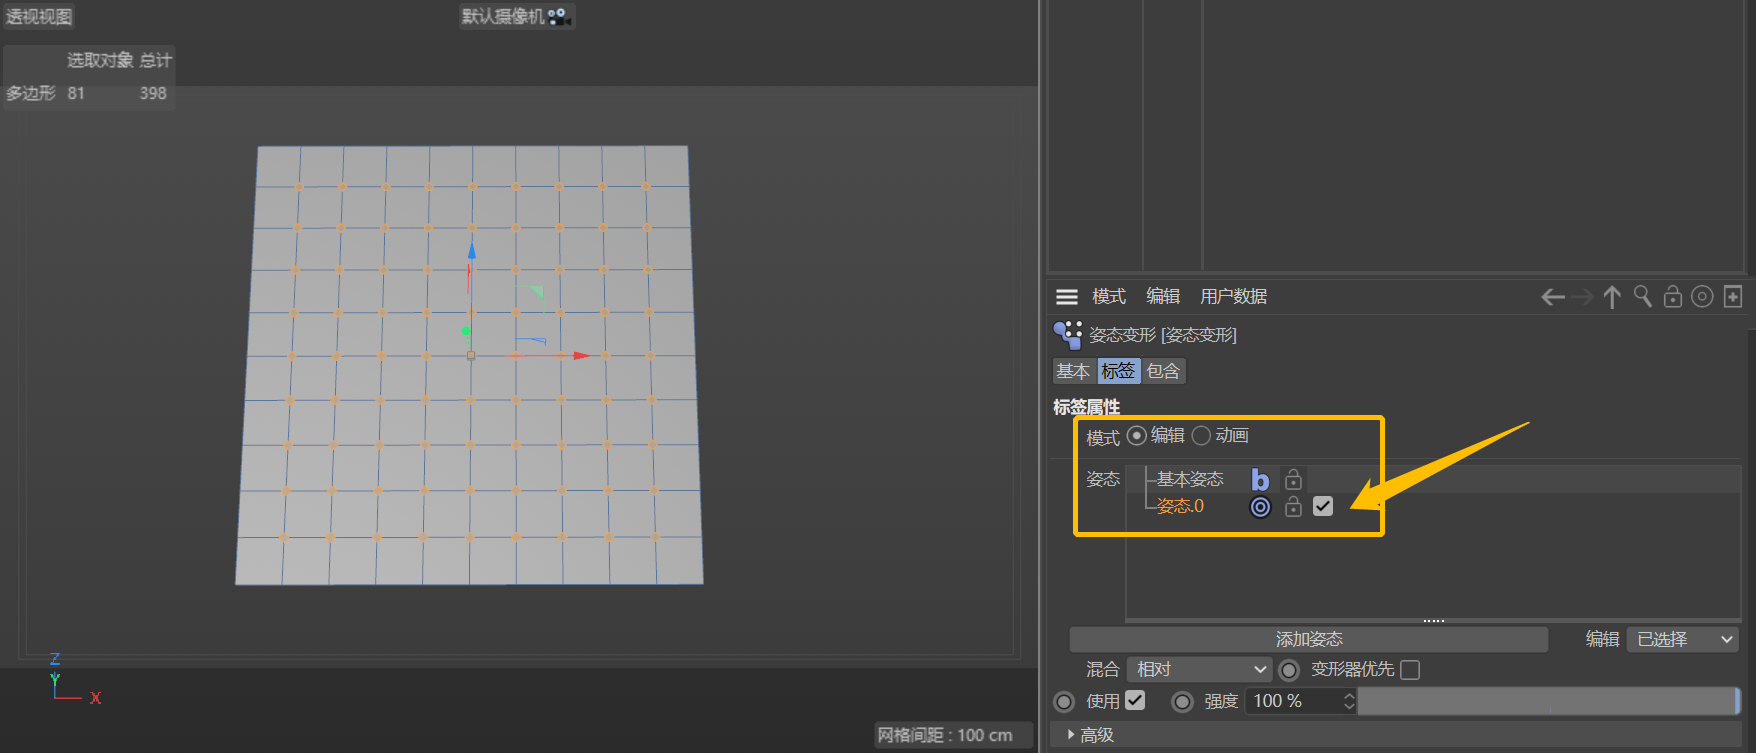This screenshot has width=1756, height=753.
Task: Click the 总计 column header
Action: [x=156, y=61]
